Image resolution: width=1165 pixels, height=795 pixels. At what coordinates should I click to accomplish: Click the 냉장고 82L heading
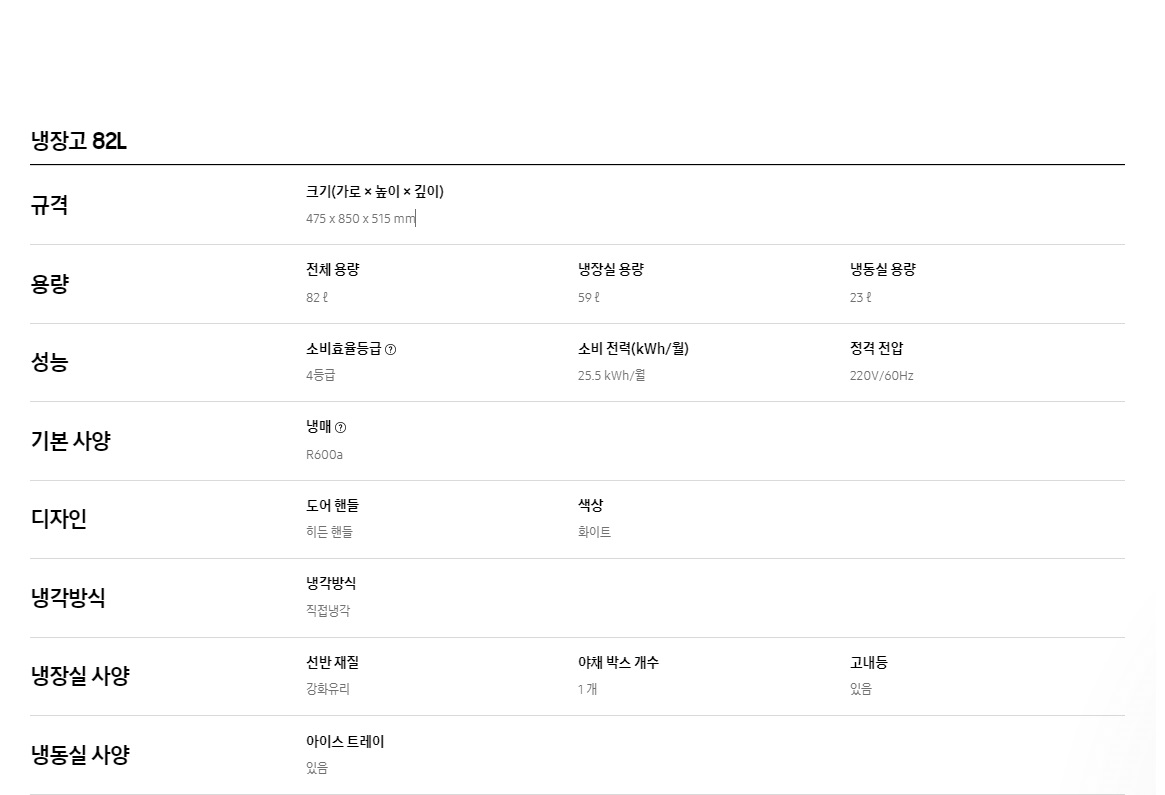tap(79, 141)
